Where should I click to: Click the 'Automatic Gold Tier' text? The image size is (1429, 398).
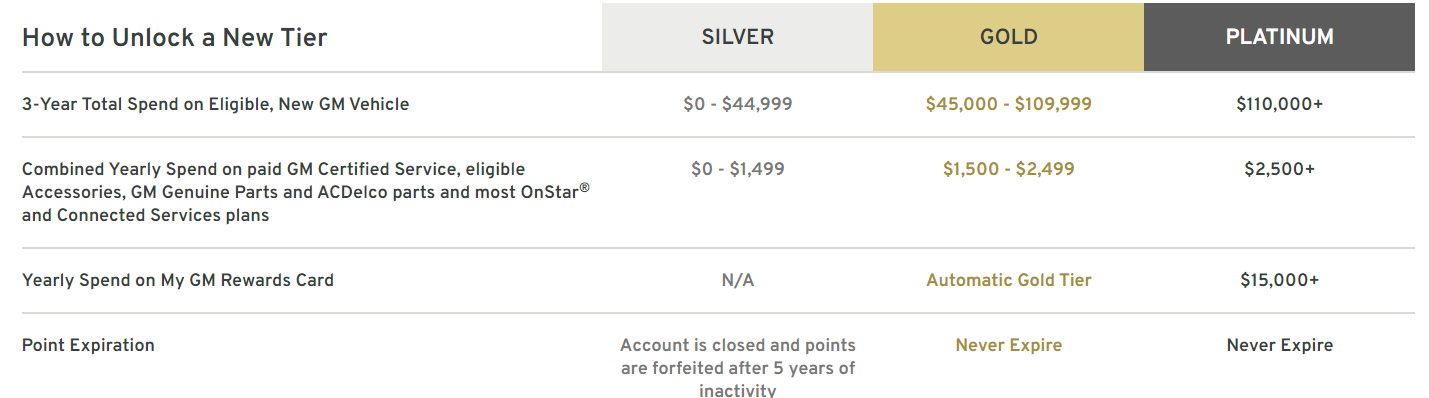coord(1008,280)
